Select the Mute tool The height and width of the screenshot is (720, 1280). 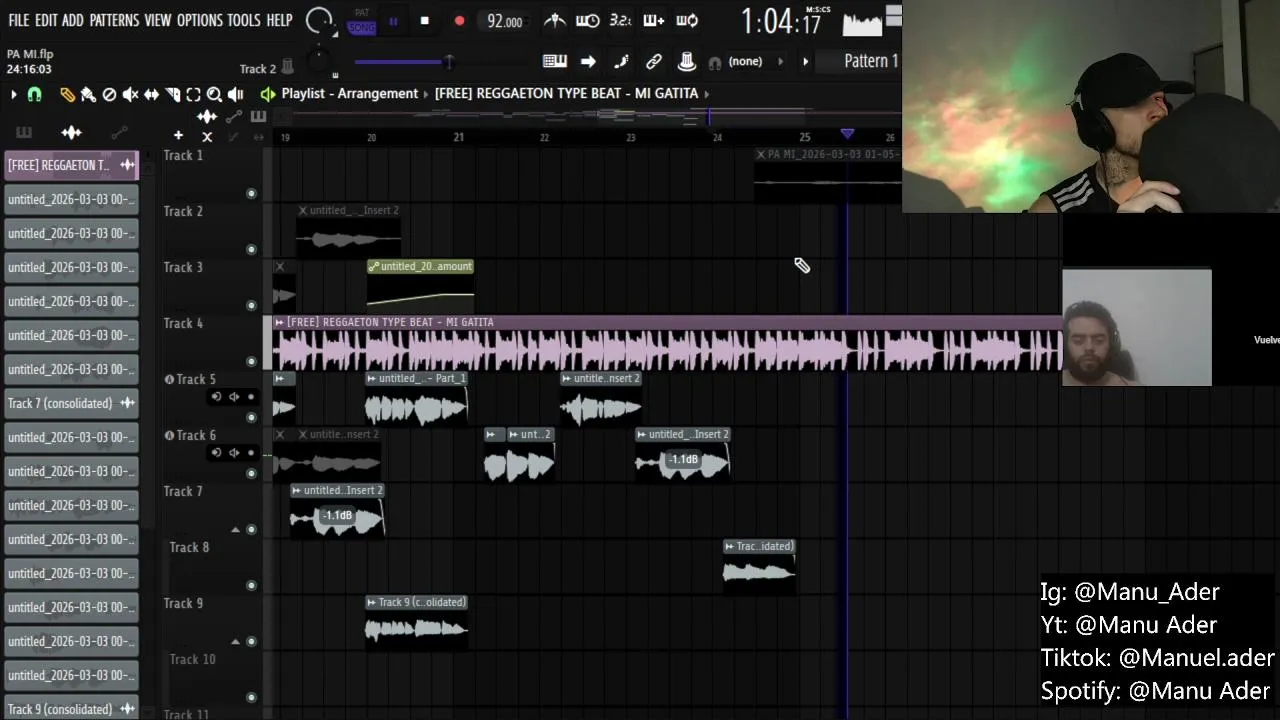pos(130,94)
